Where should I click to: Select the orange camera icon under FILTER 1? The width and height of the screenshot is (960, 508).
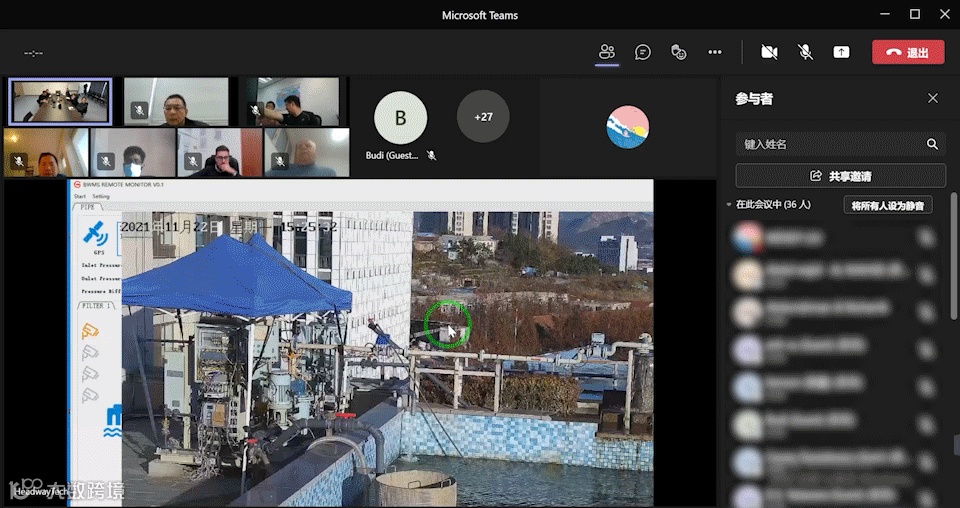tap(90, 331)
